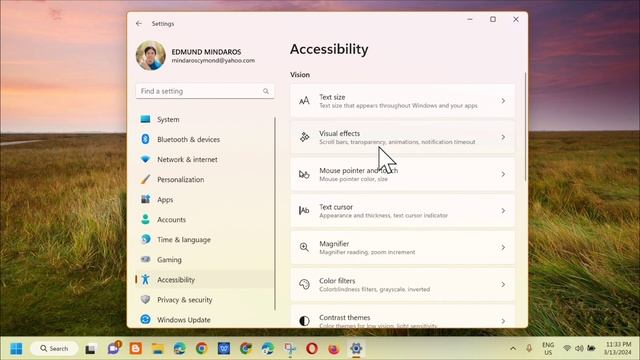
Task: Click the Color filters palette icon
Action: [x=304, y=284]
